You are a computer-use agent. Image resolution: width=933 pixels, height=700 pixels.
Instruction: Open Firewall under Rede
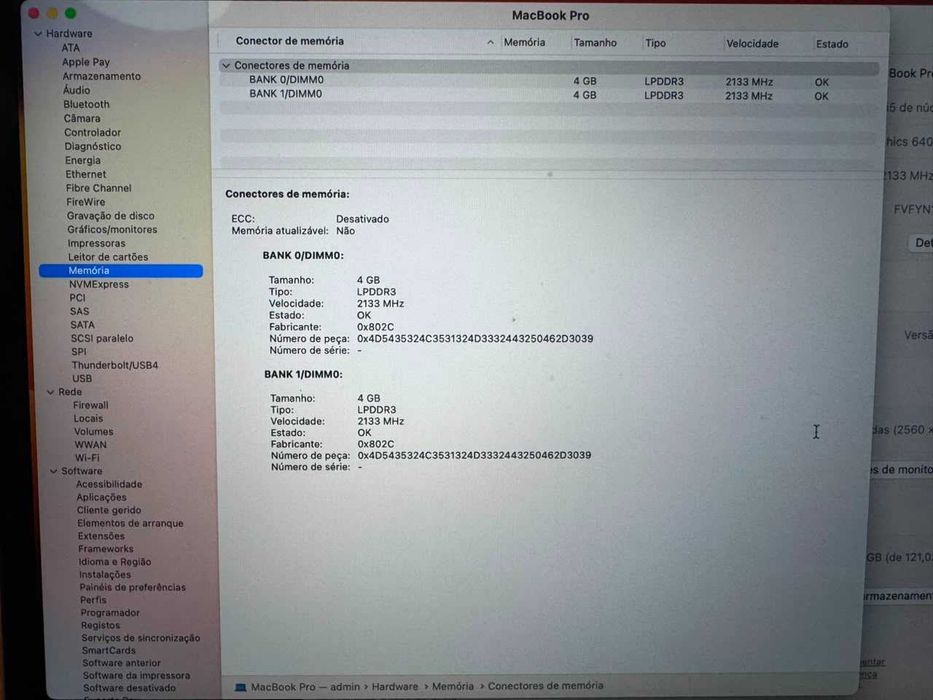point(90,405)
